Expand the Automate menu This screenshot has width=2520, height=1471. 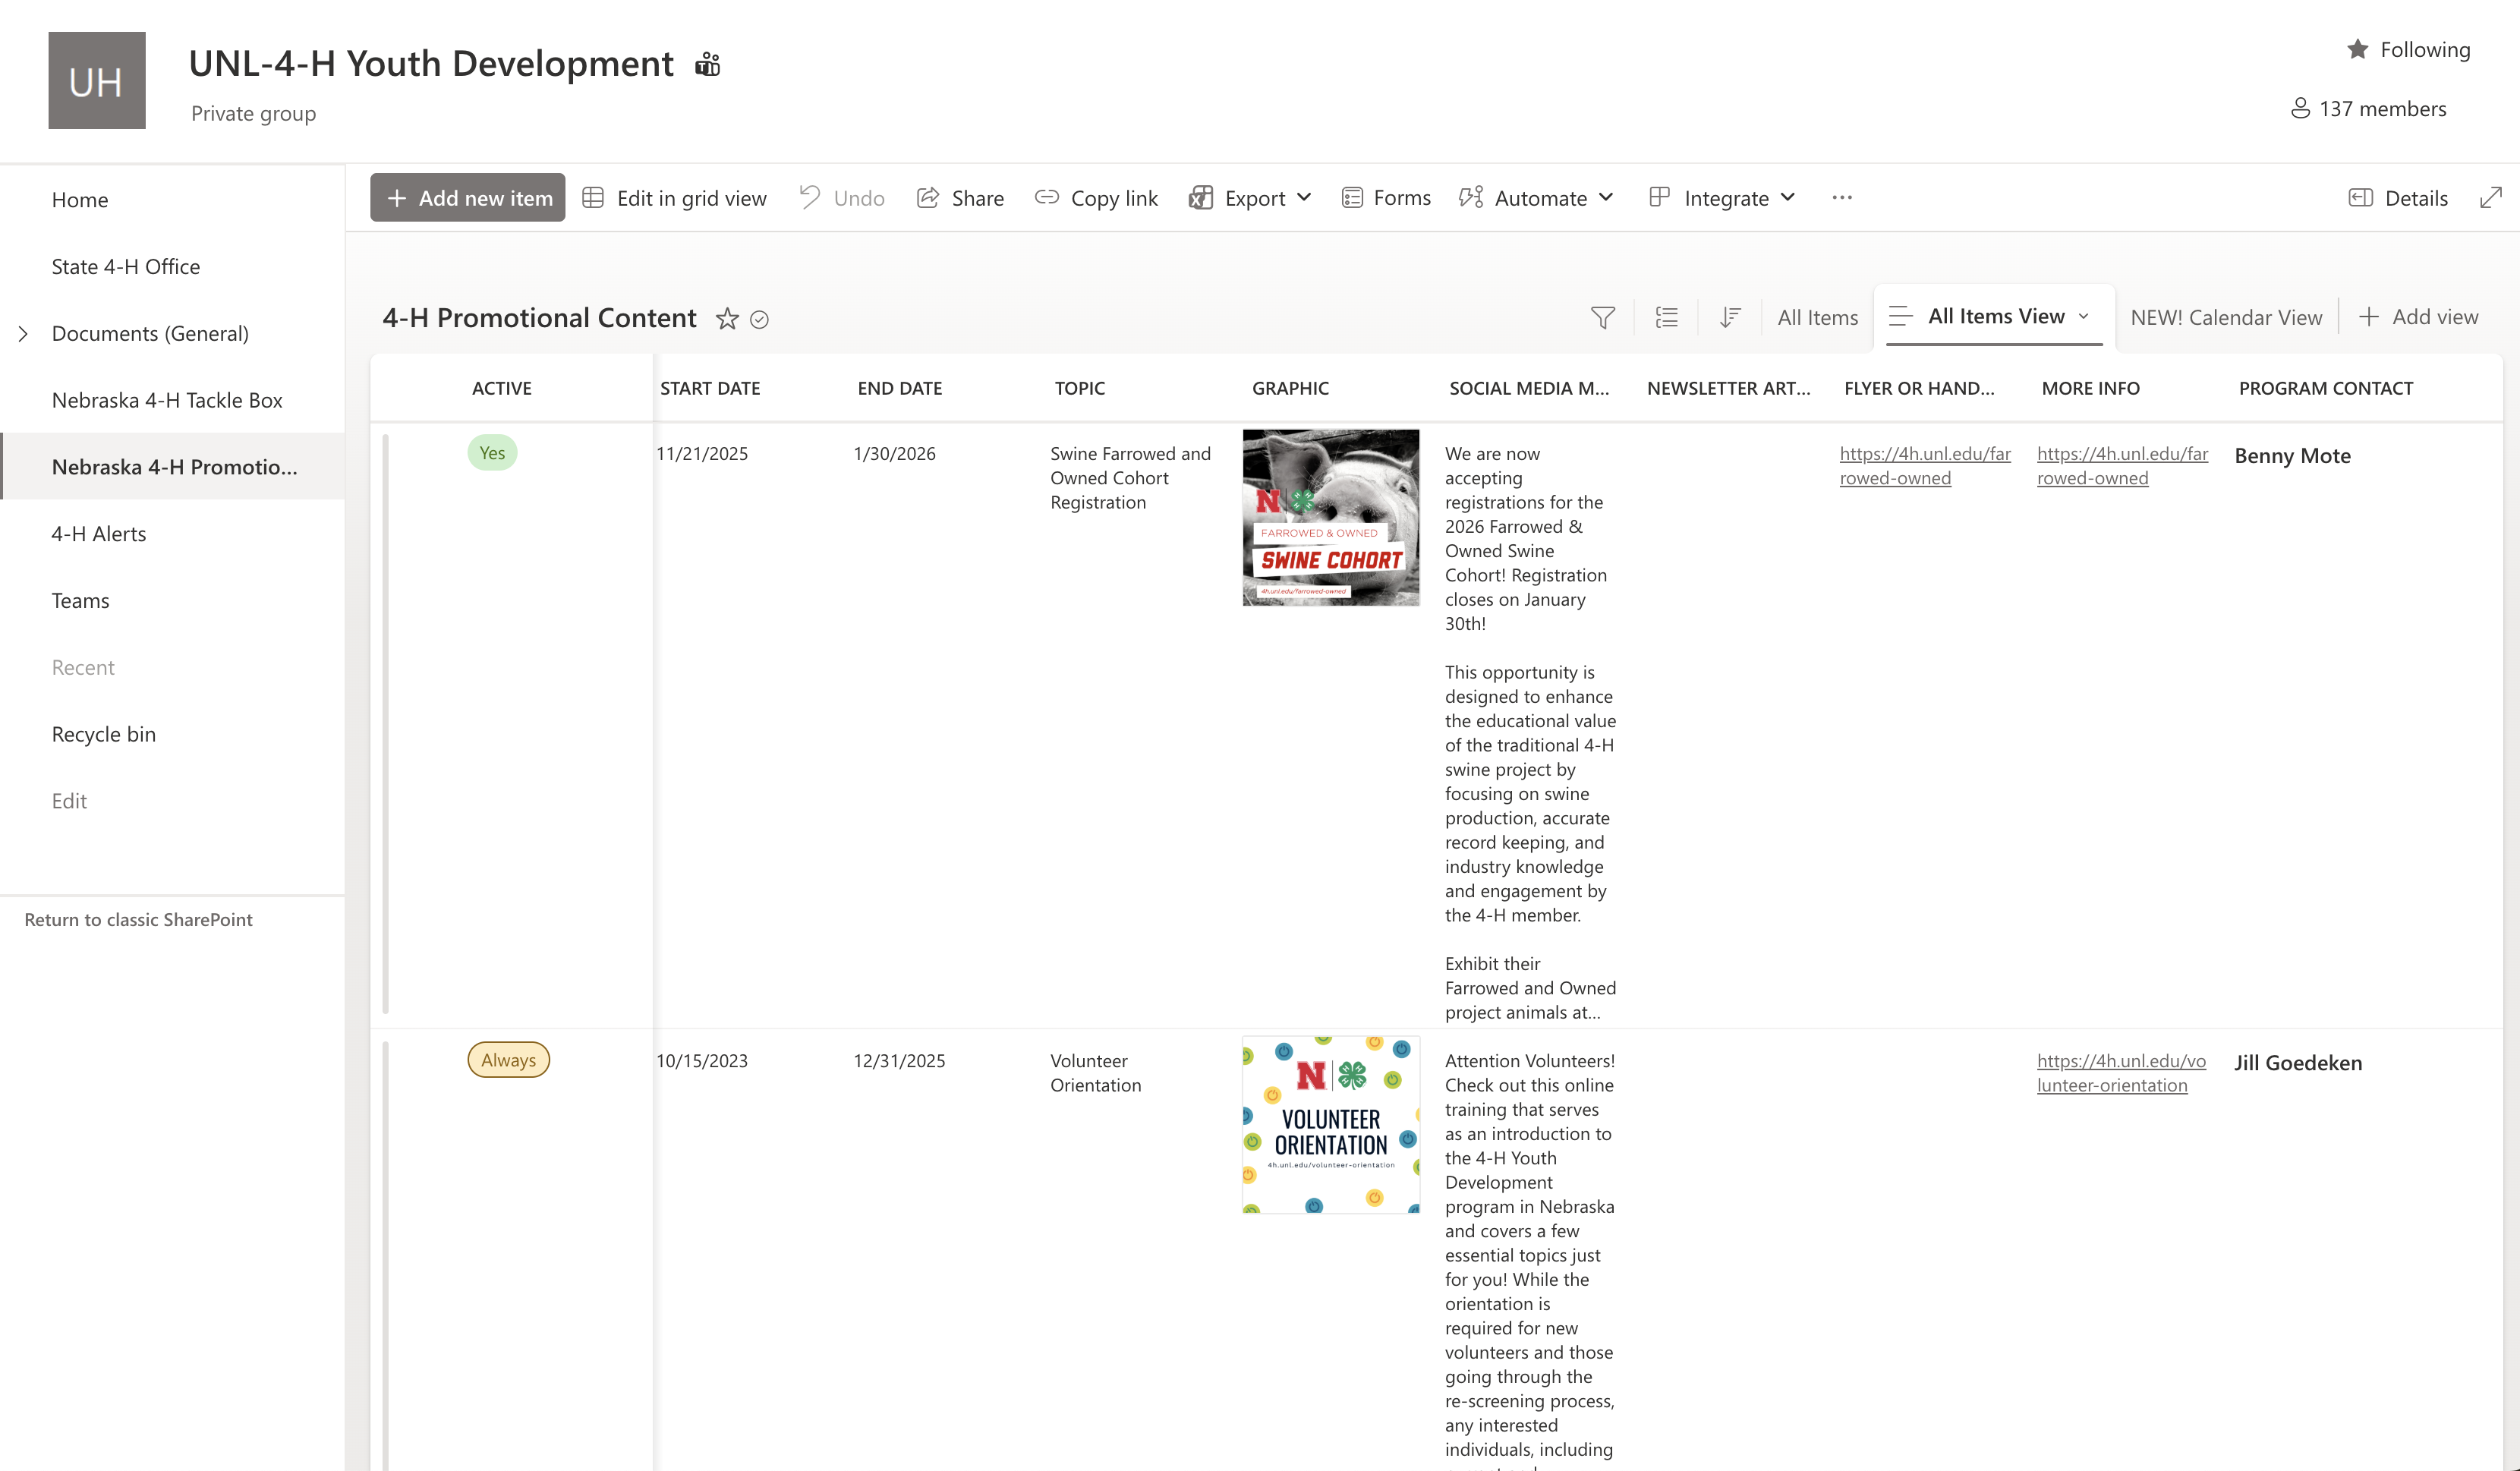(x=1536, y=198)
